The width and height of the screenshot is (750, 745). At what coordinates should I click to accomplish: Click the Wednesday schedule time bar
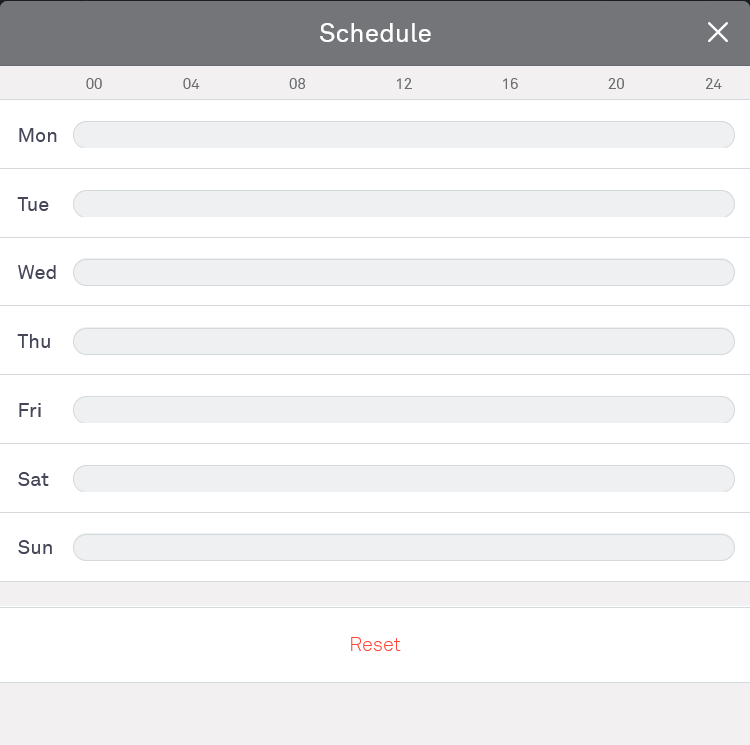pyautogui.click(x=404, y=272)
